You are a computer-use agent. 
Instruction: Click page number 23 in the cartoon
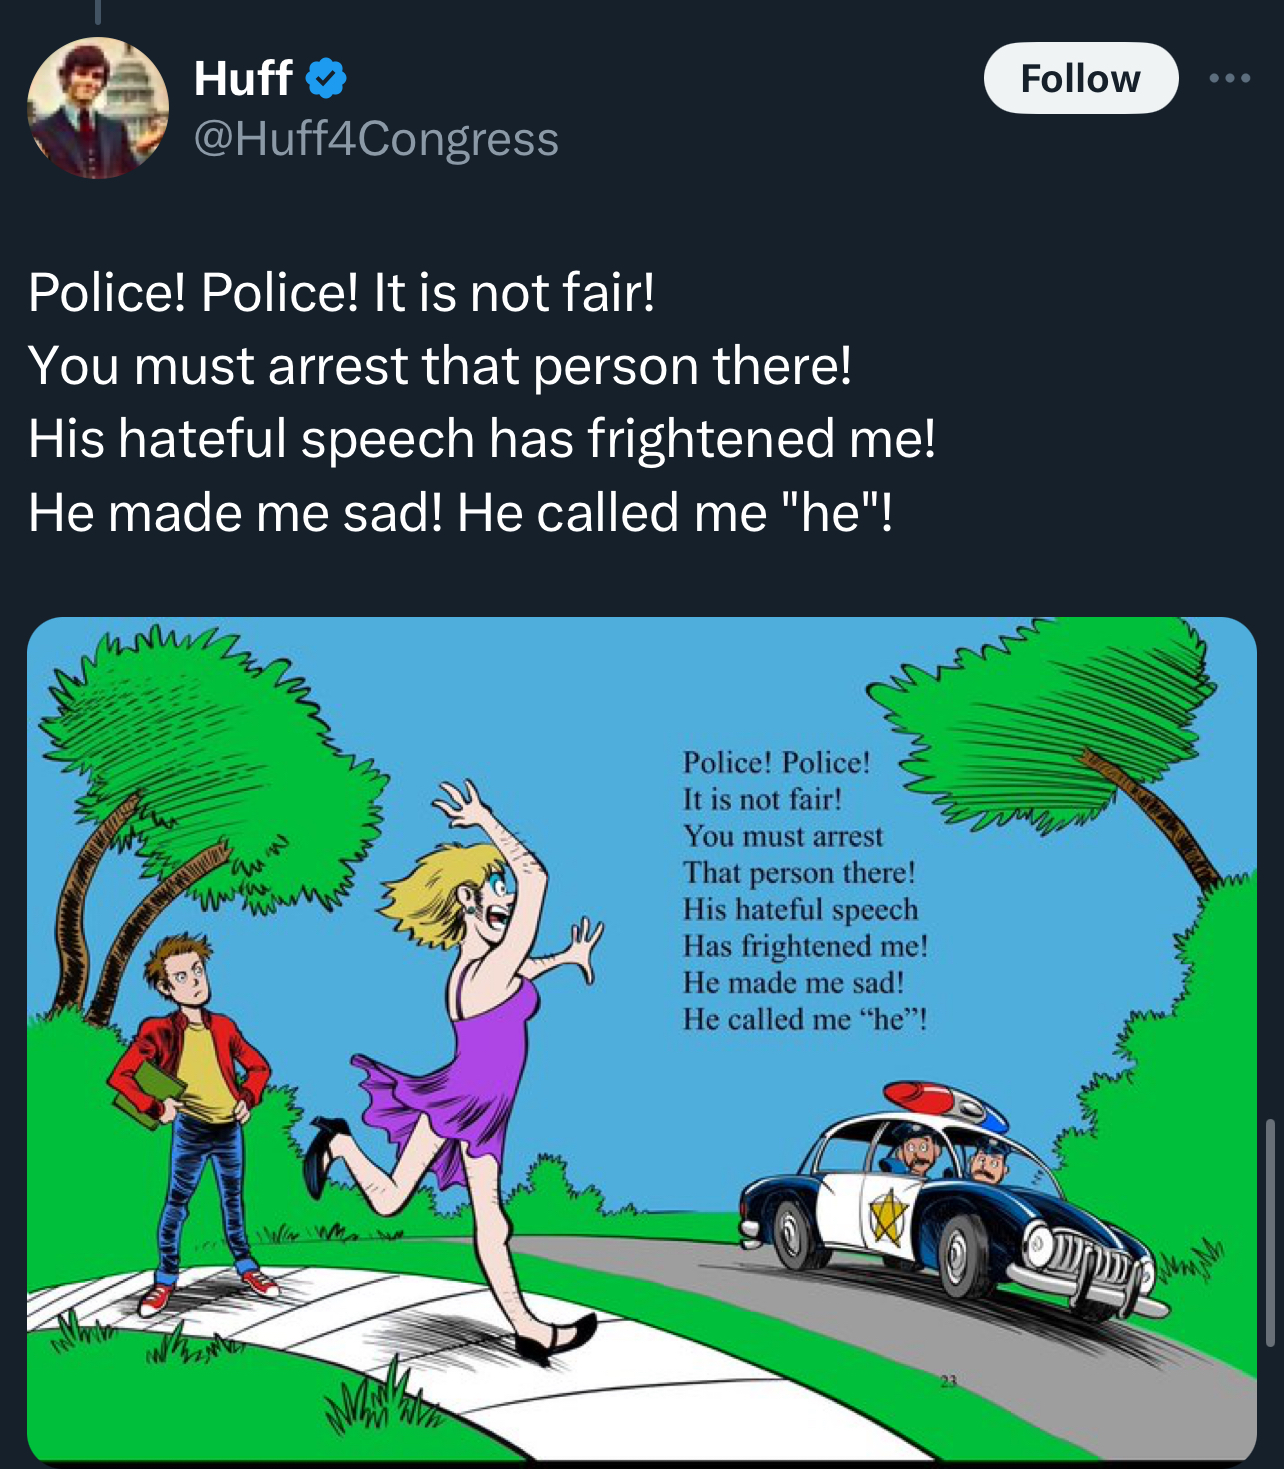tap(948, 1381)
